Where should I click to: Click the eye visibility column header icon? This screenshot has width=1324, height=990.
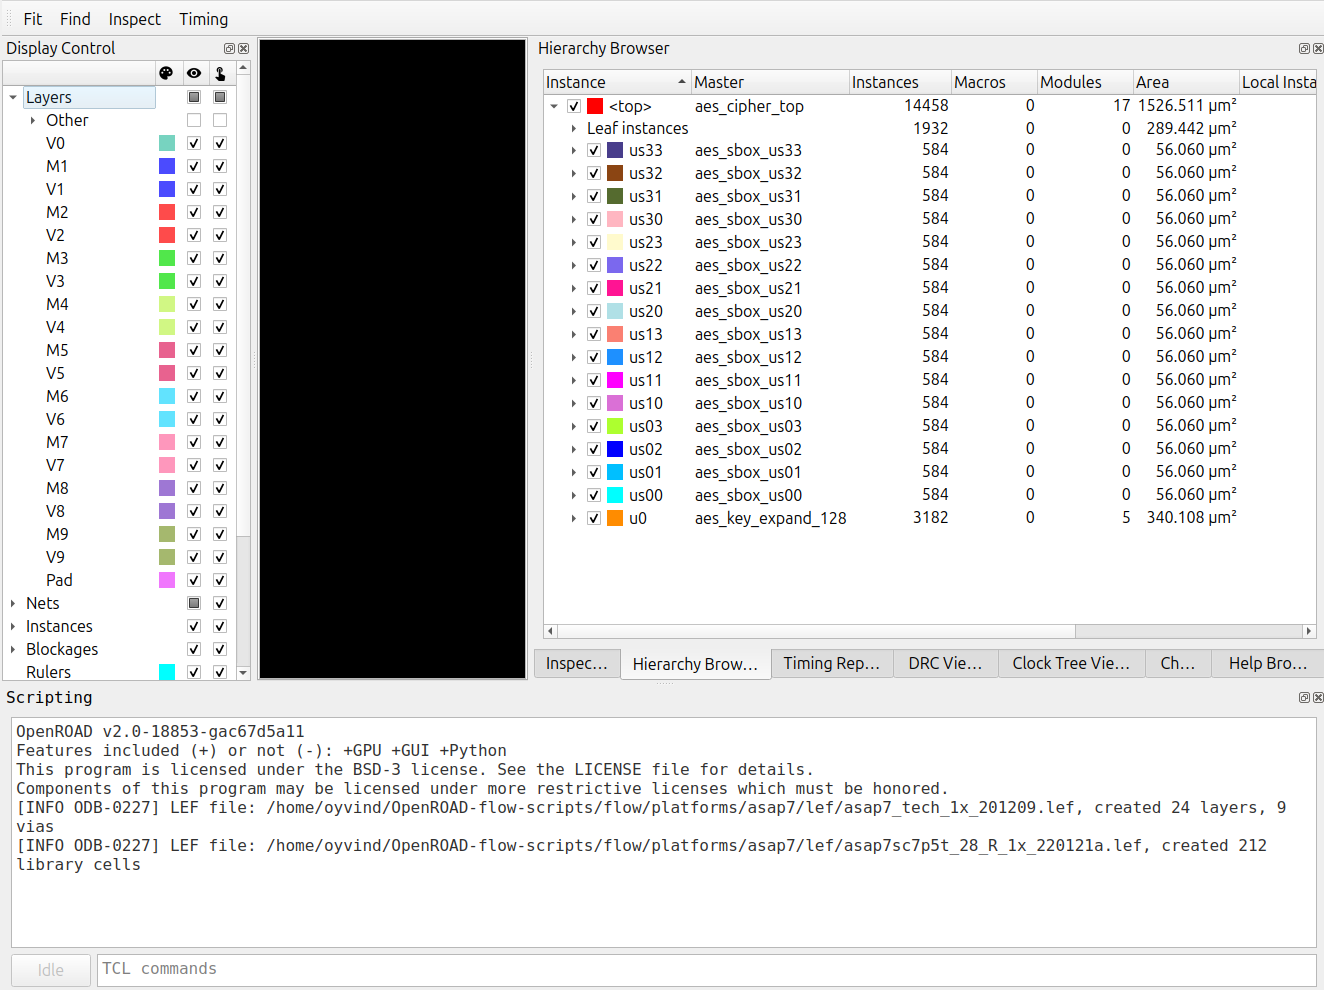click(194, 73)
